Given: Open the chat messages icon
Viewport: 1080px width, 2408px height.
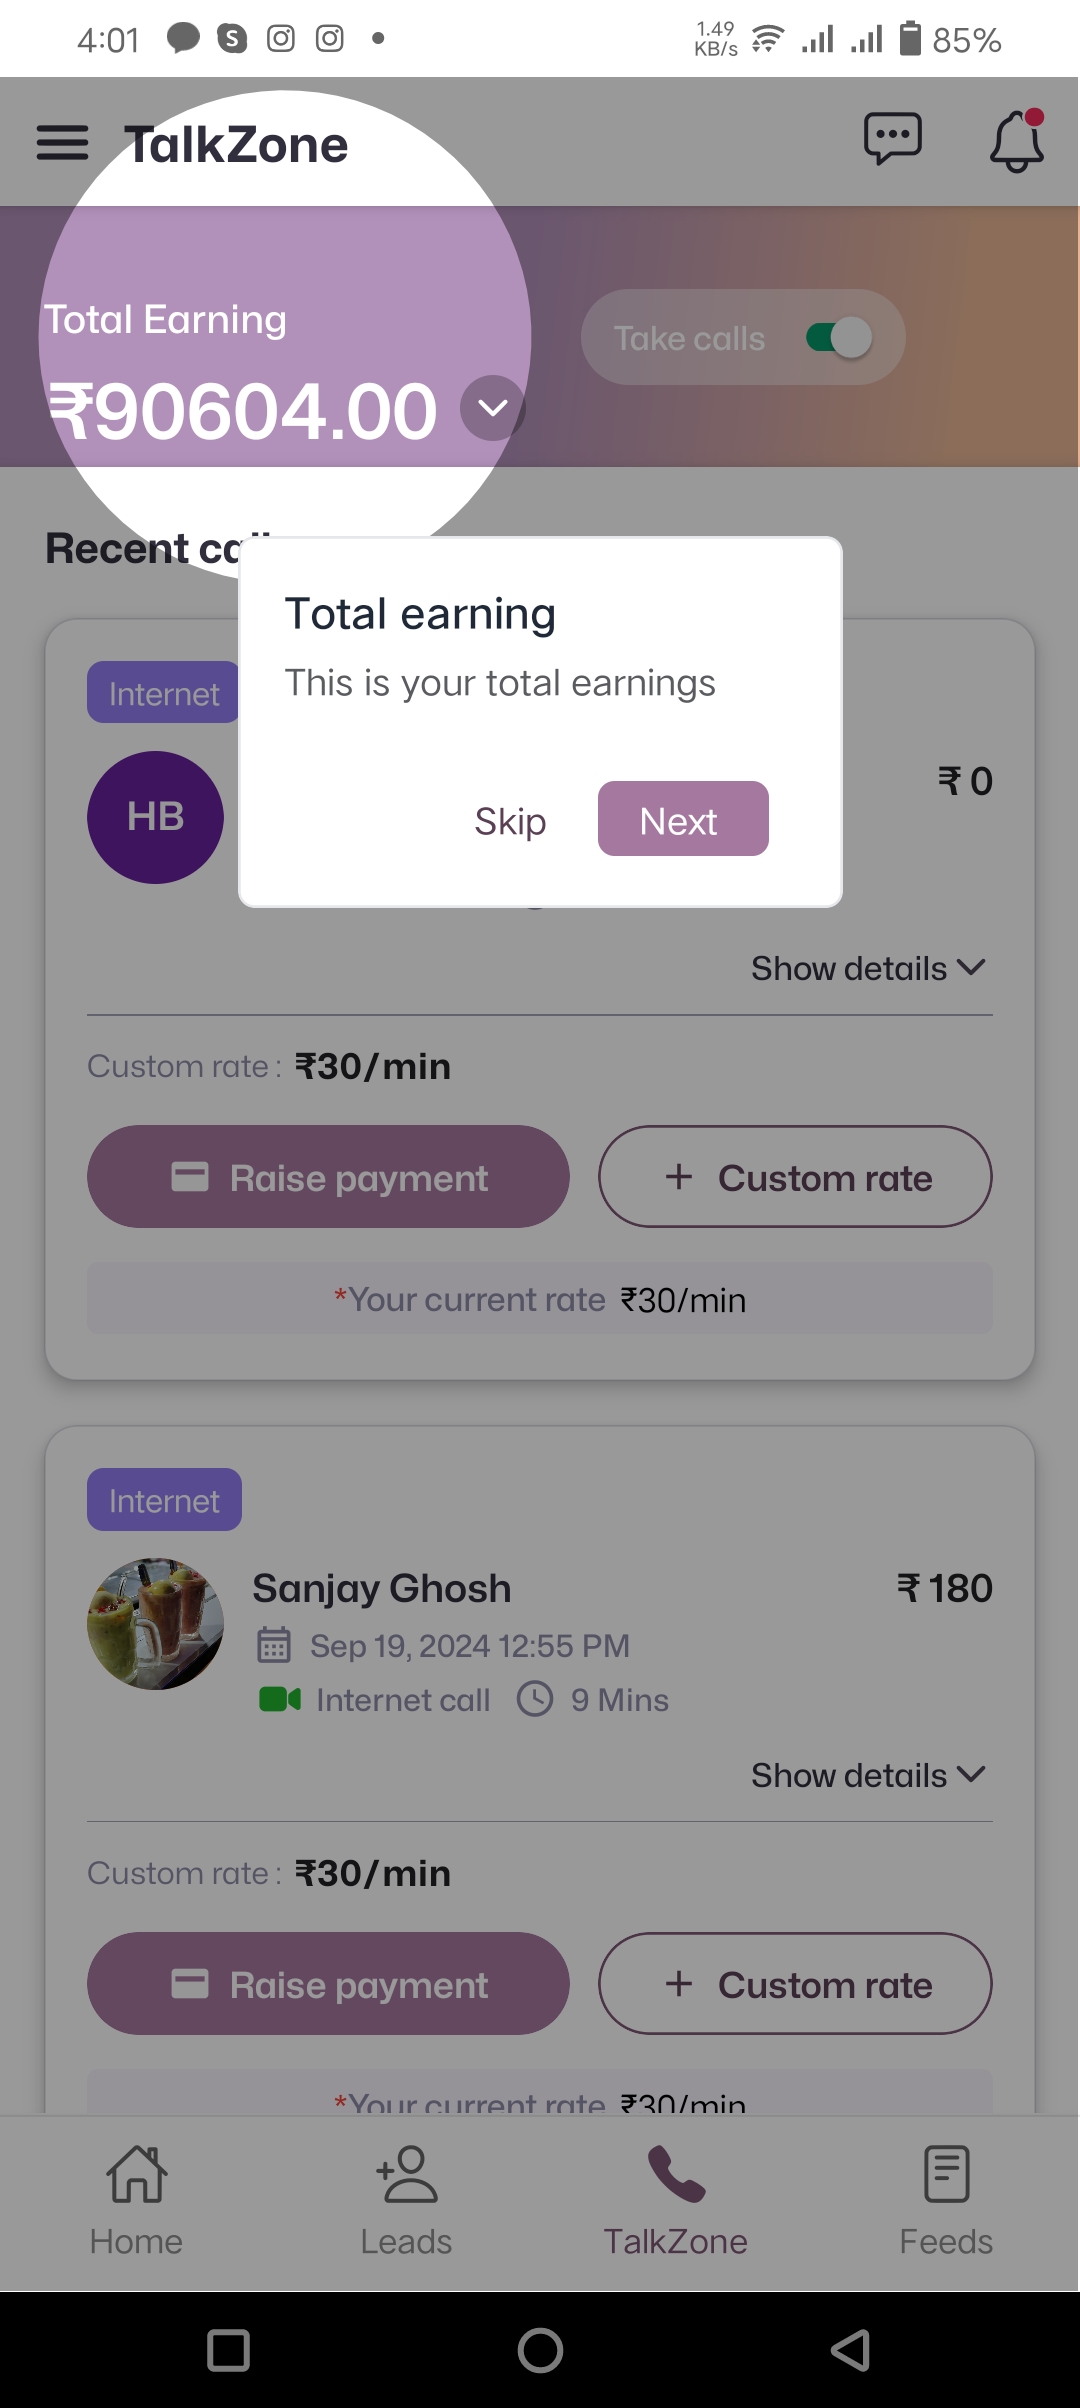Looking at the screenshot, I should tap(892, 139).
